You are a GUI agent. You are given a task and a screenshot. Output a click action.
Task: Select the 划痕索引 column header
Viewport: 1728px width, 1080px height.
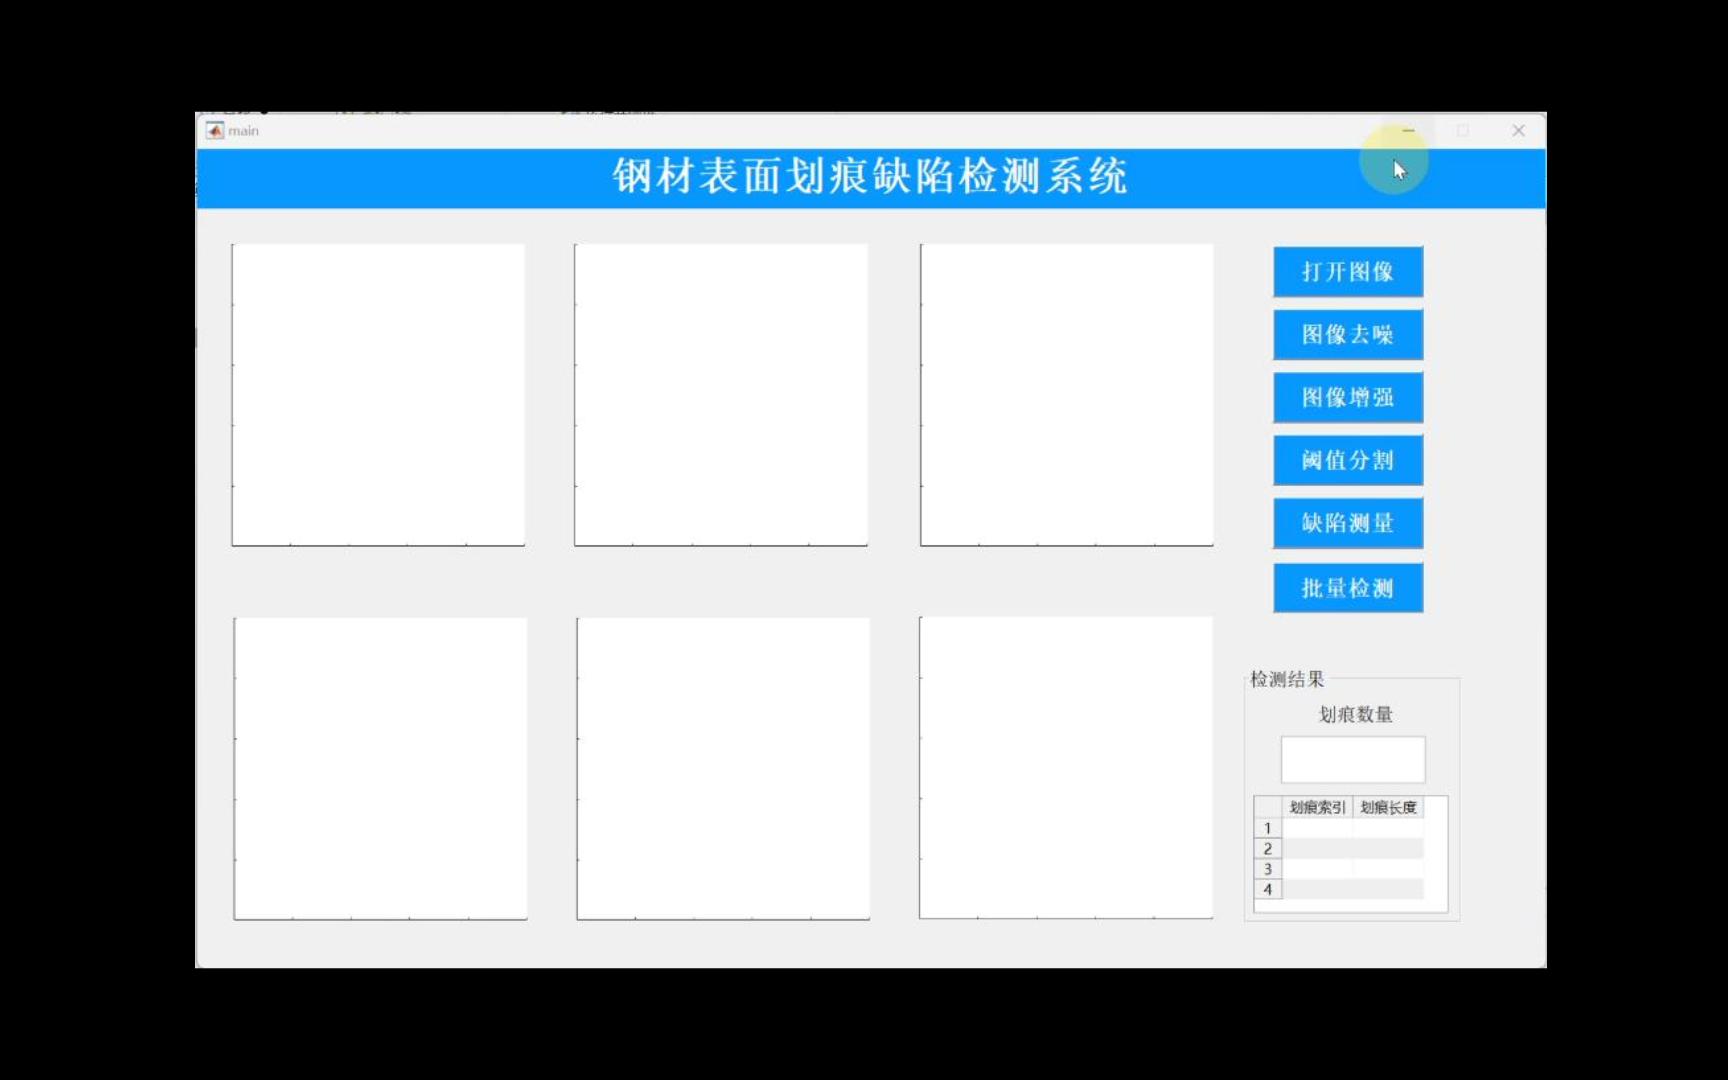pos(1317,807)
